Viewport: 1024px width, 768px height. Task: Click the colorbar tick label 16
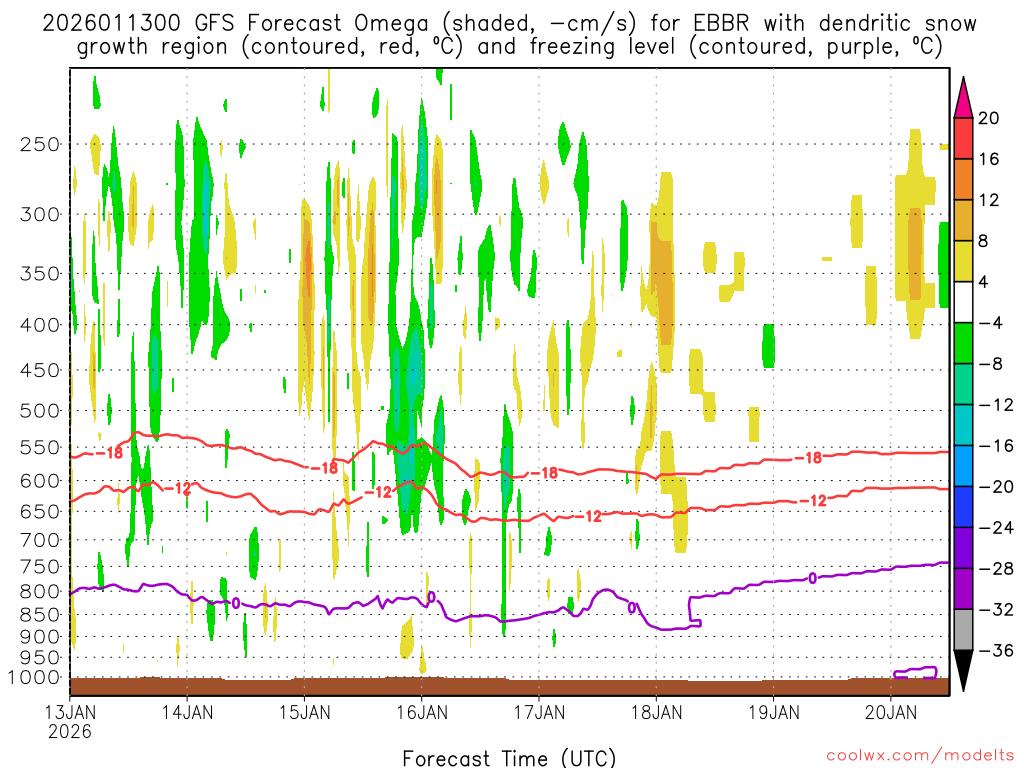pos(988,159)
